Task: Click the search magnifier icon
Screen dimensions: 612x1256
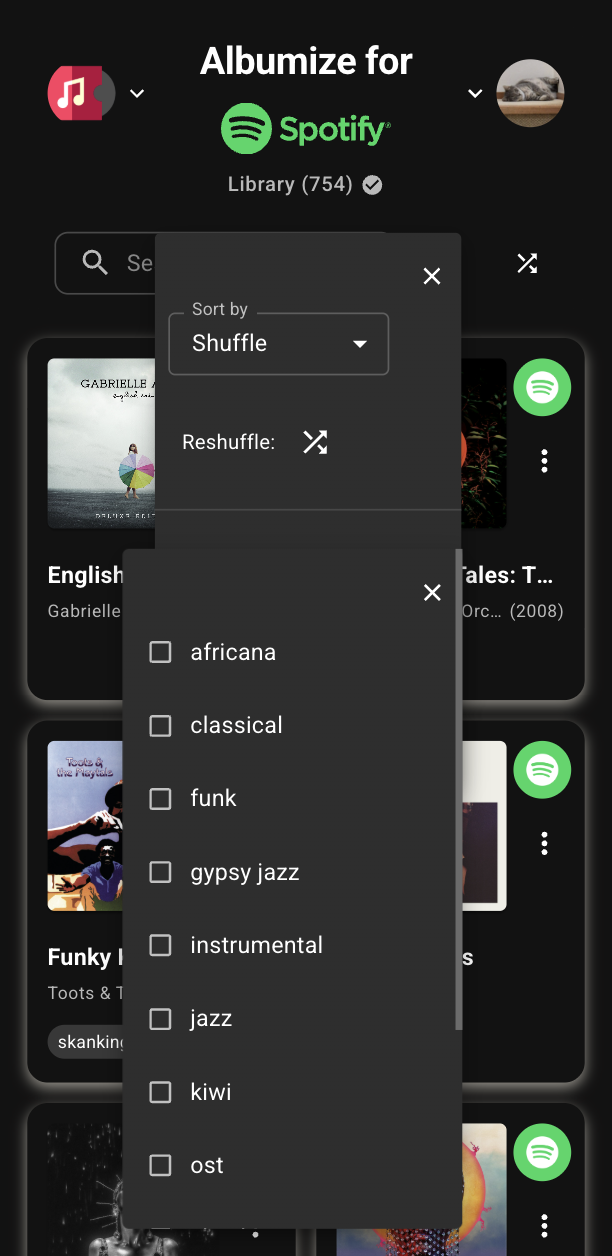Action: [x=95, y=262]
